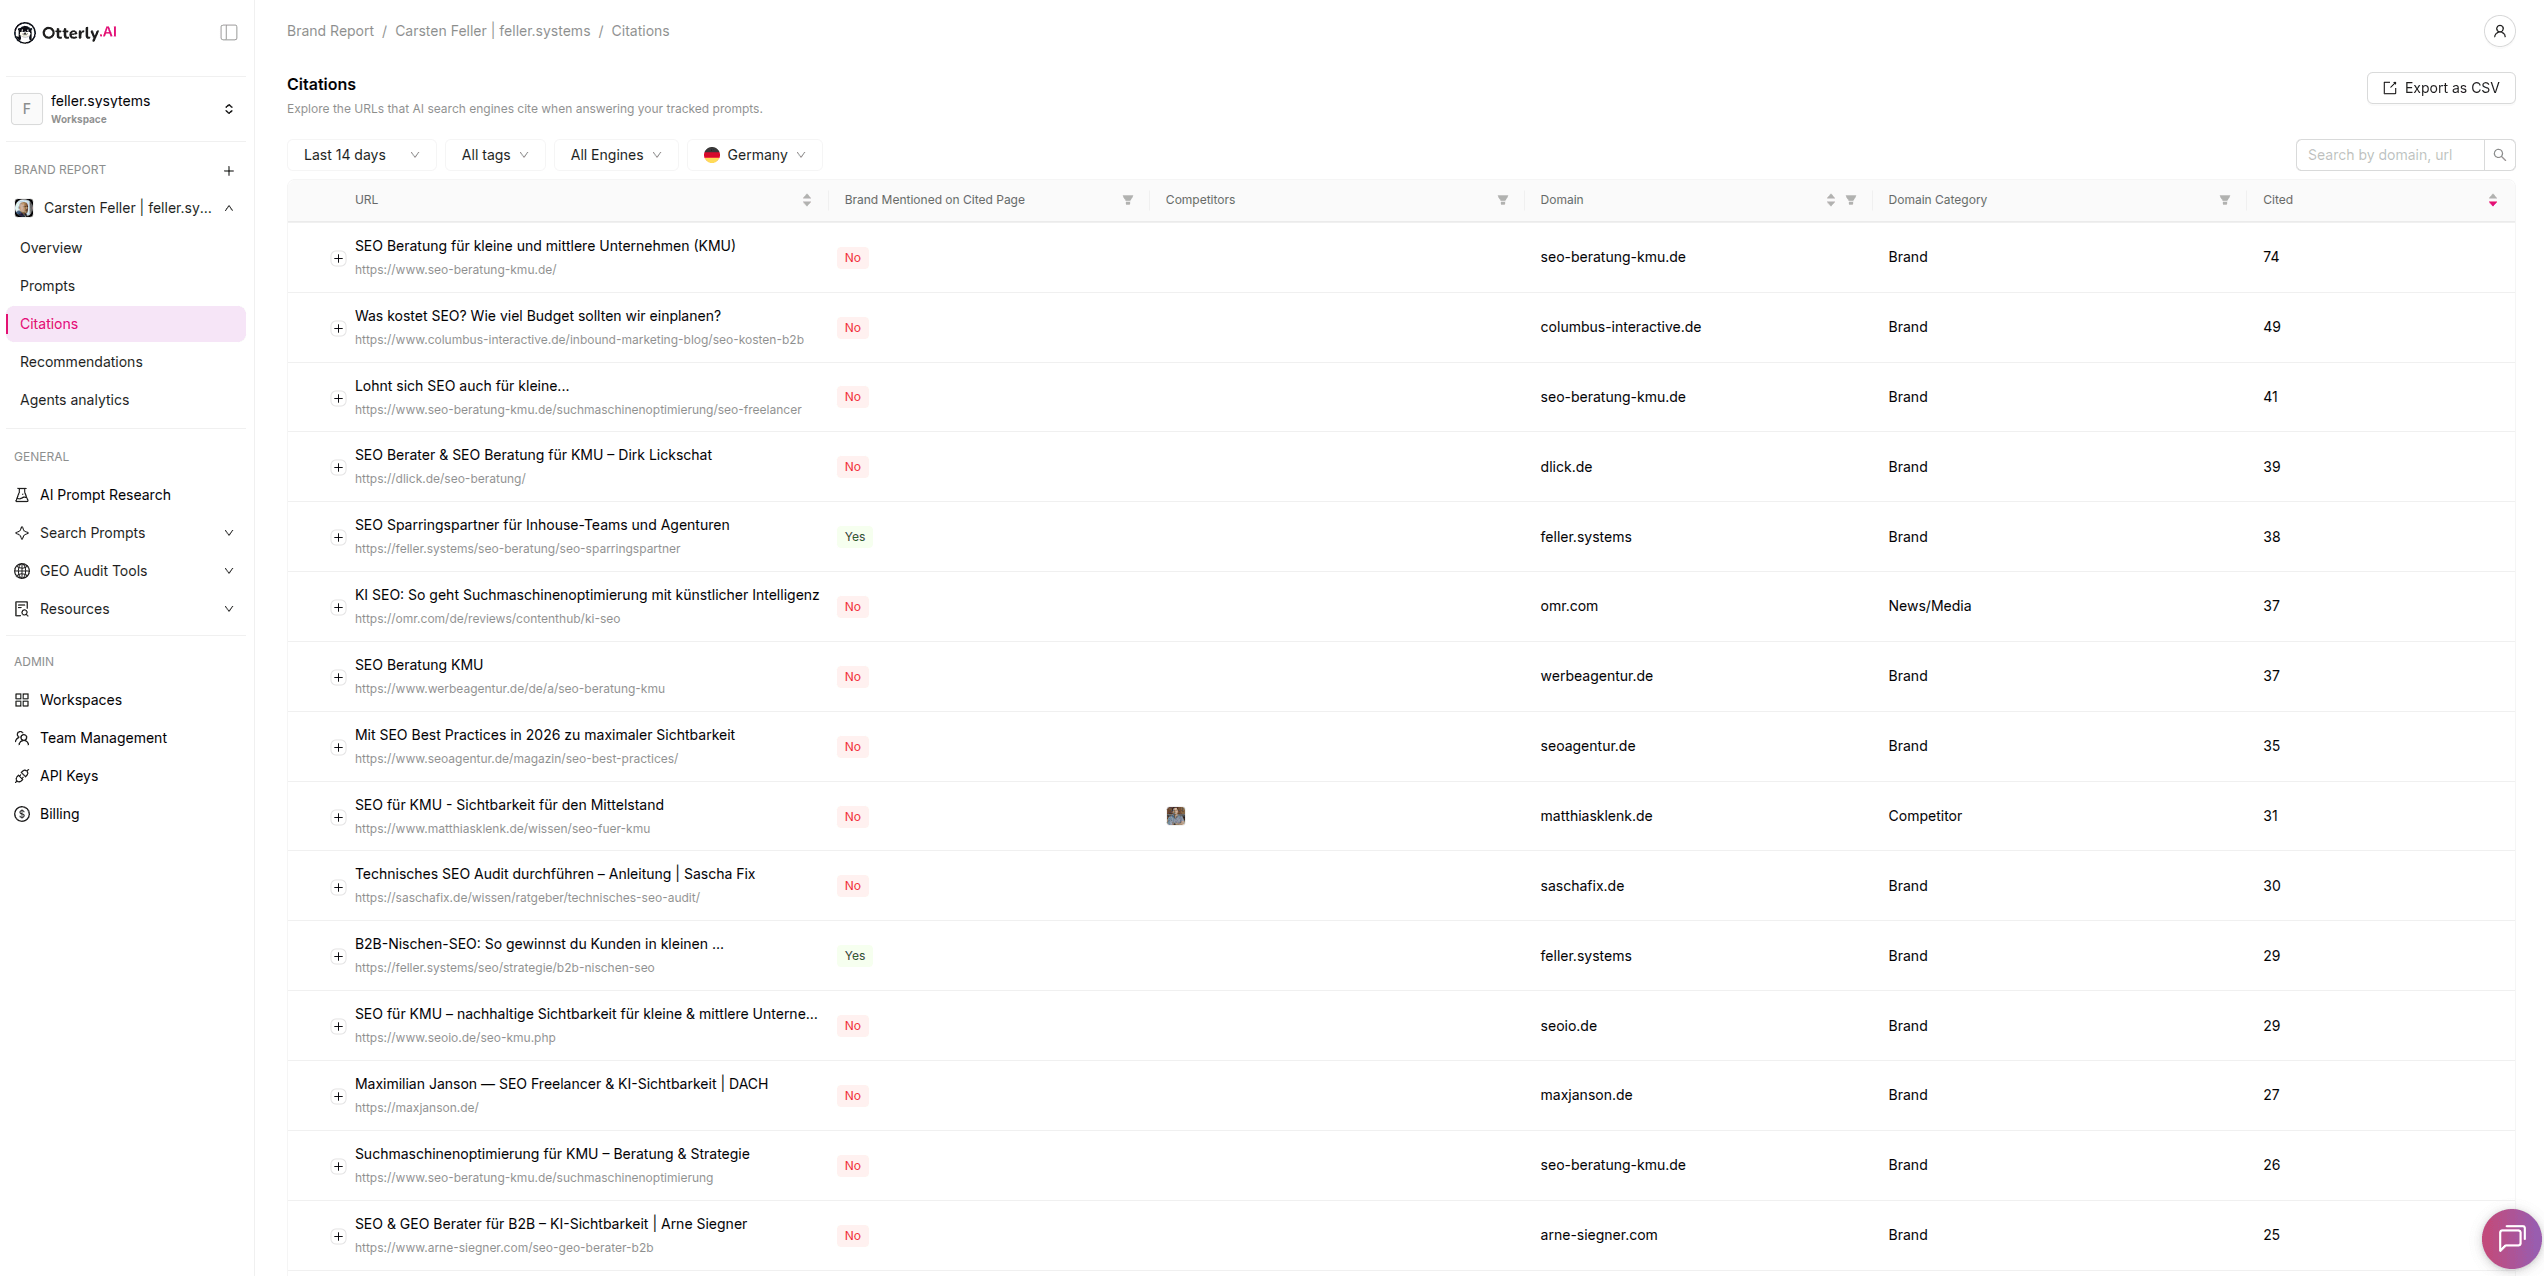Click the Yes badge for SEO Sparringspartner

tap(855, 537)
